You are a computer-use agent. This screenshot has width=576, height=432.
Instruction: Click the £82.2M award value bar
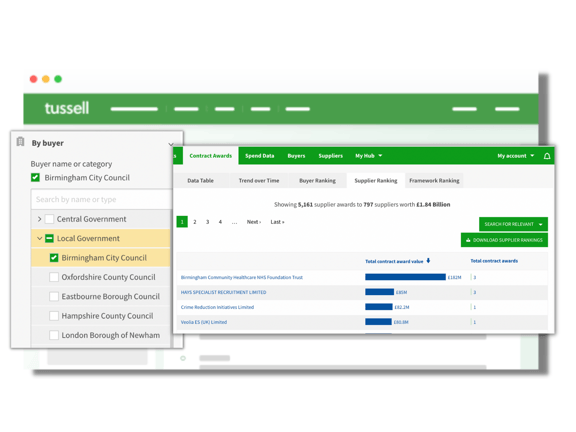(379, 307)
